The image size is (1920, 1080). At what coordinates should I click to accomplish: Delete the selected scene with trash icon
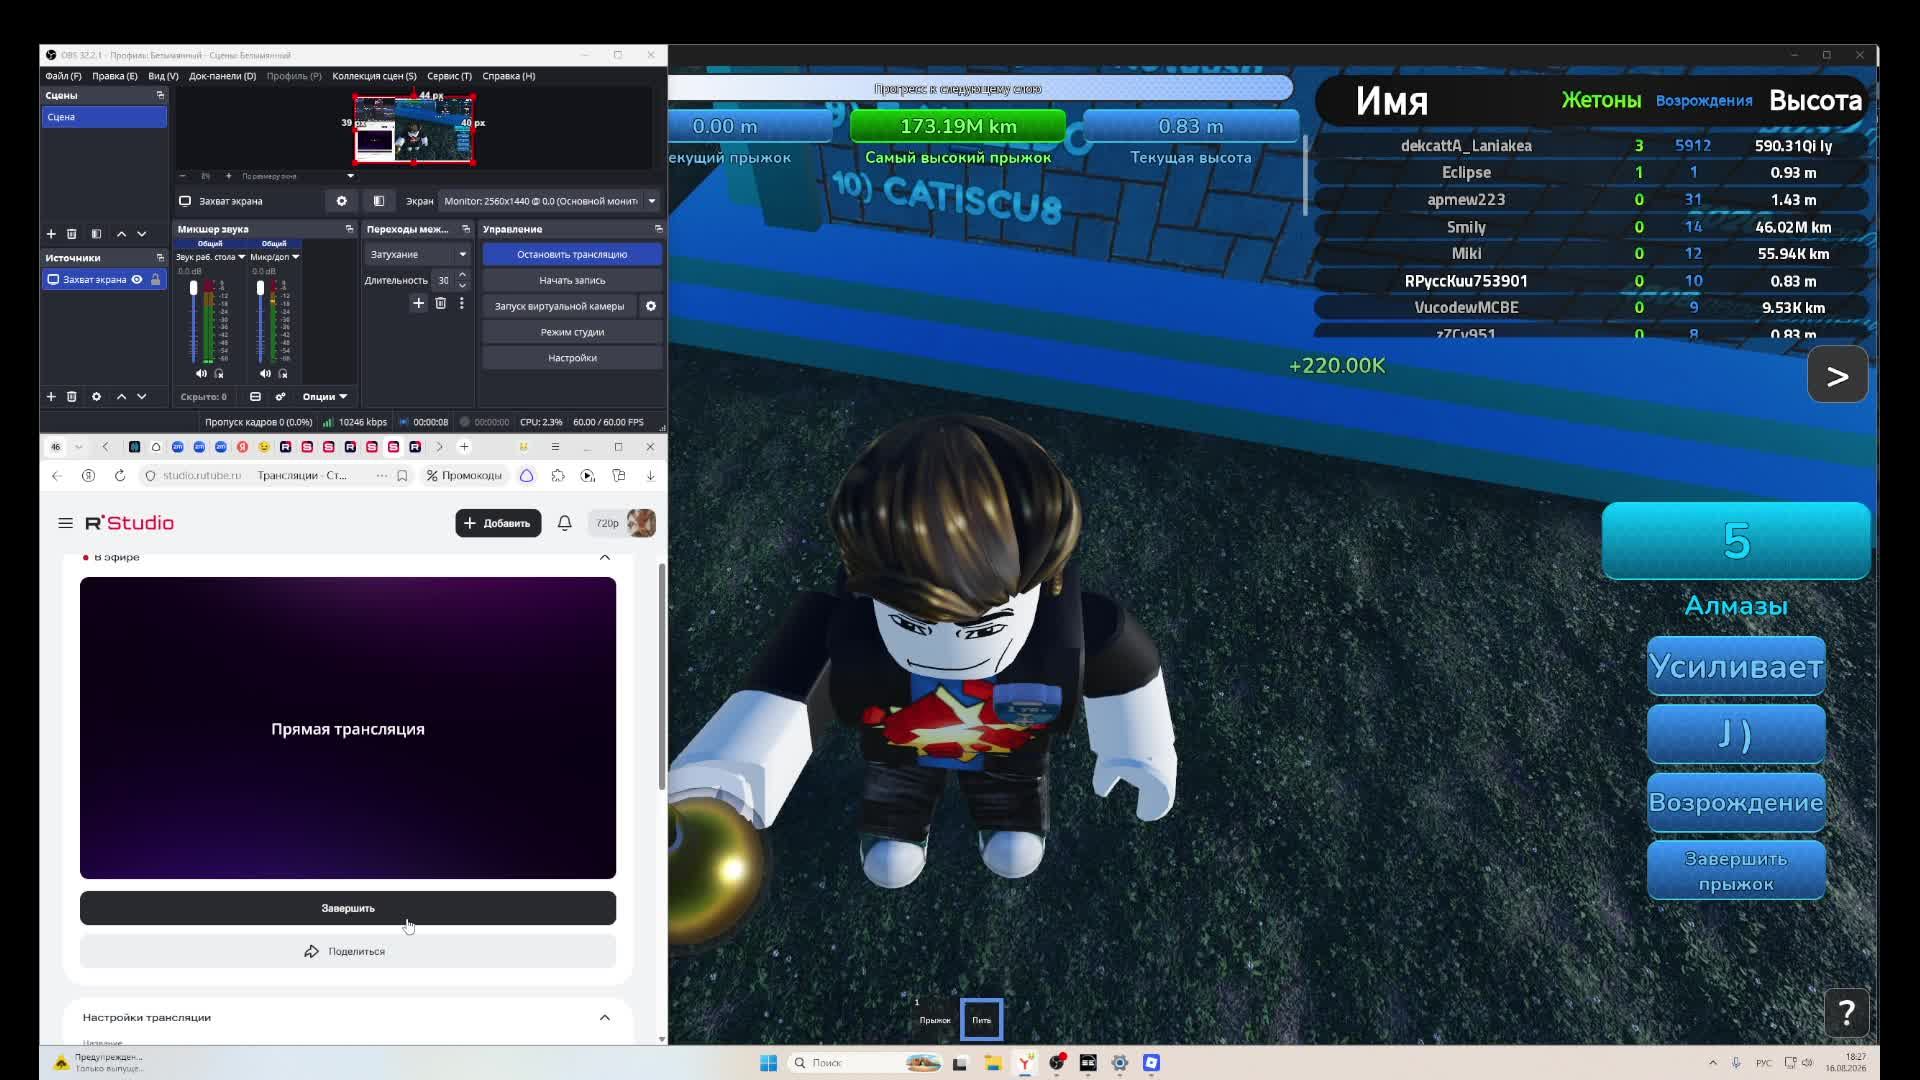click(72, 234)
